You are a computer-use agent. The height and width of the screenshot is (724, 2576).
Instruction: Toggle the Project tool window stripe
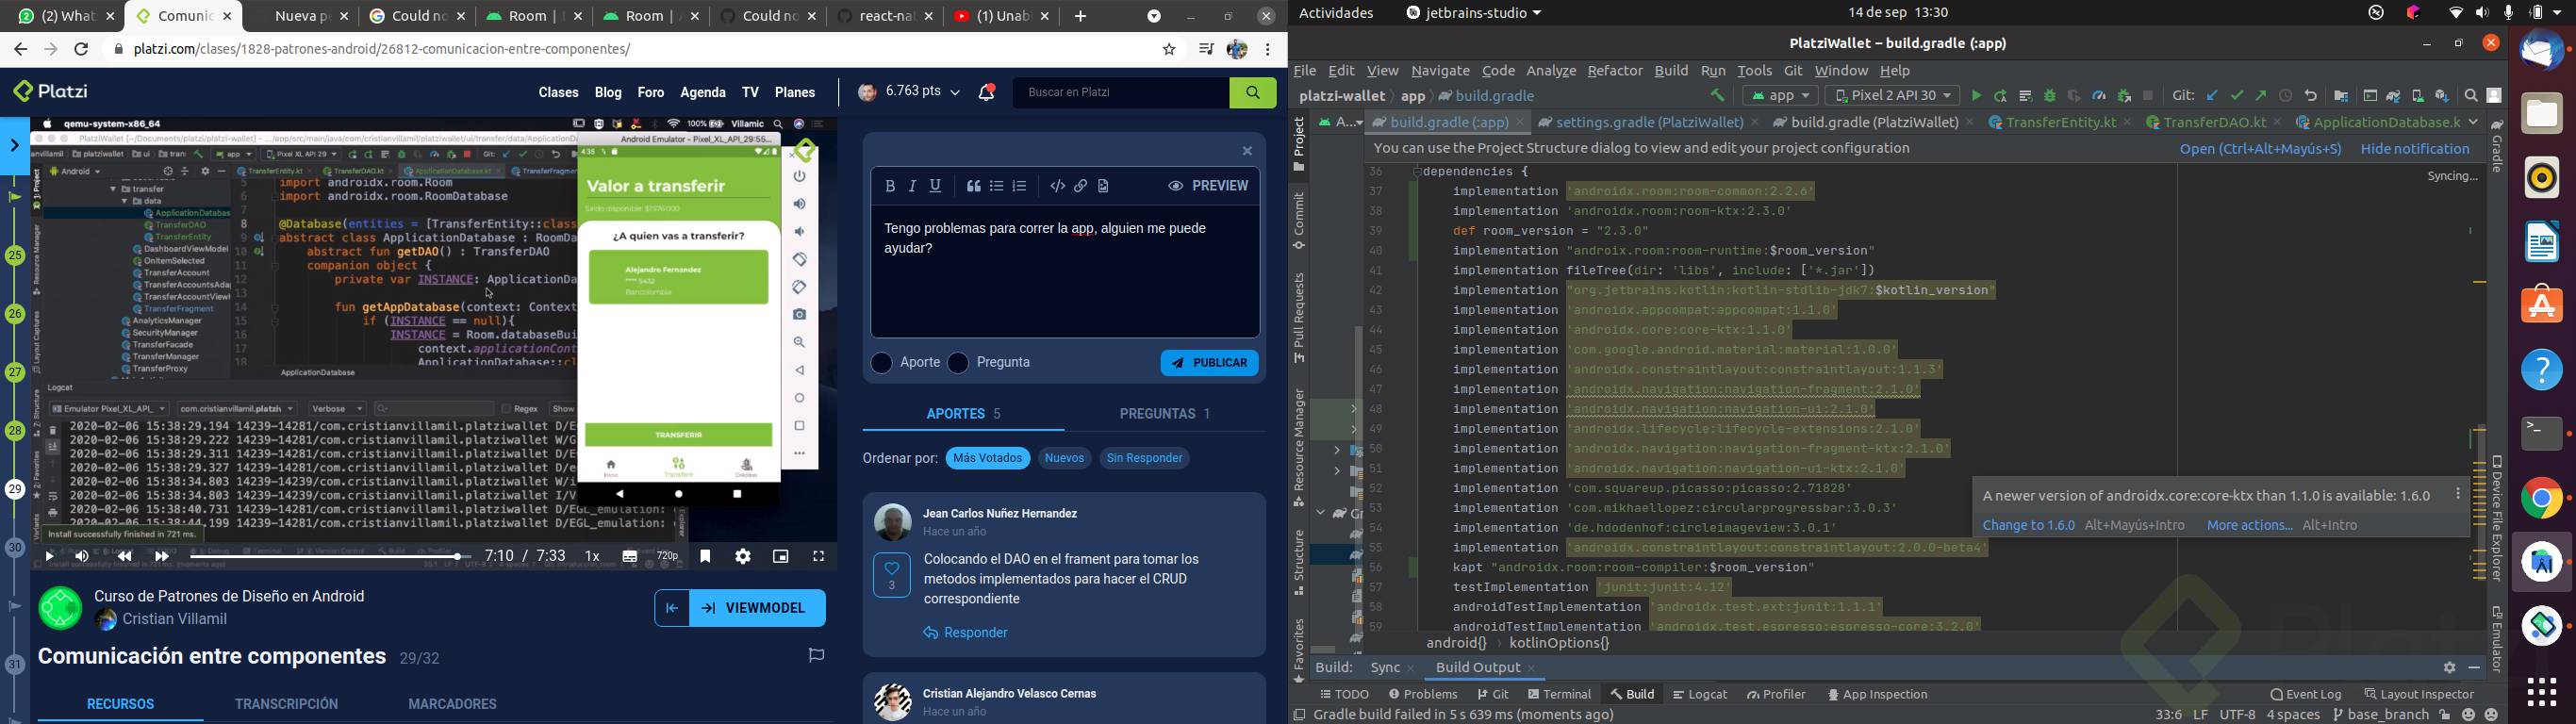click(1299, 146)
